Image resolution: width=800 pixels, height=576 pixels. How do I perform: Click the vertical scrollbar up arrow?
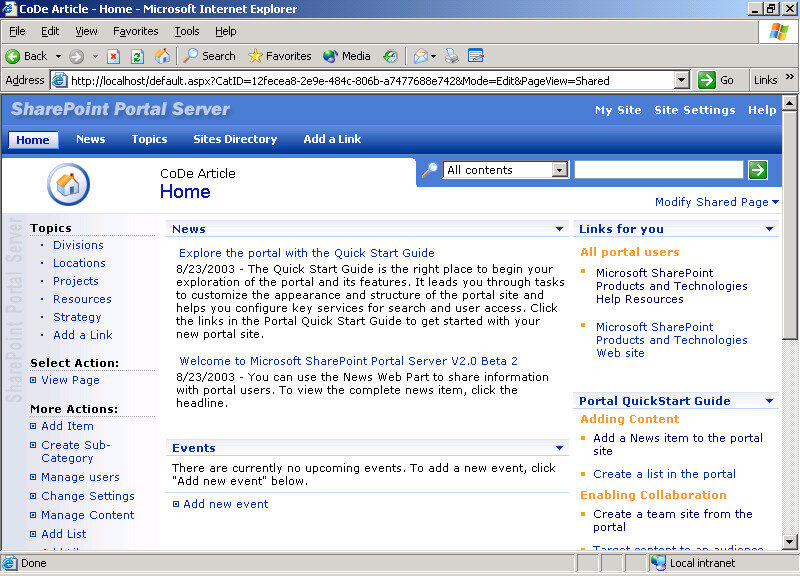(789, 104)
